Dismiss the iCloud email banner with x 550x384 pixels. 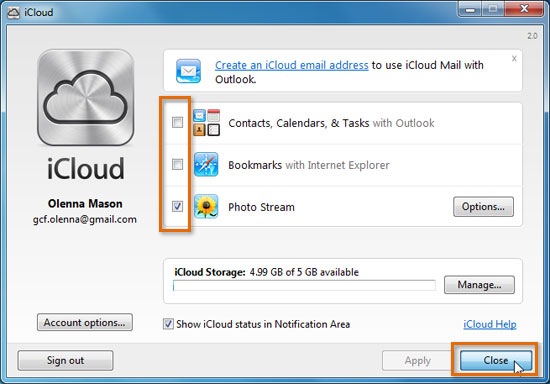click(x=514, y=59)
